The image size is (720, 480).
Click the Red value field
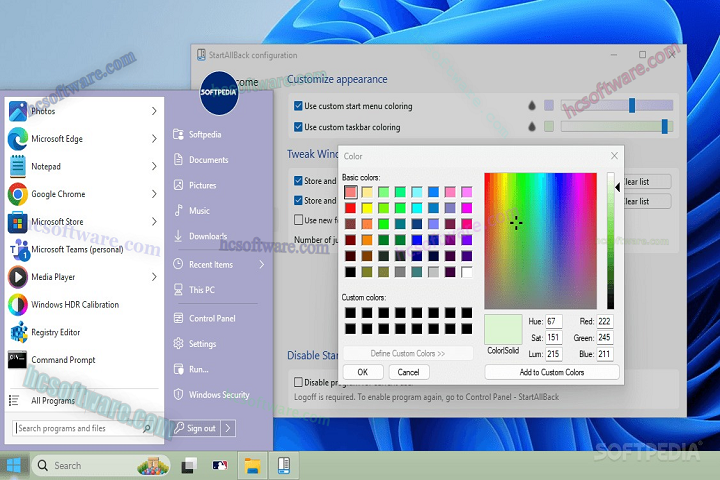605,322
